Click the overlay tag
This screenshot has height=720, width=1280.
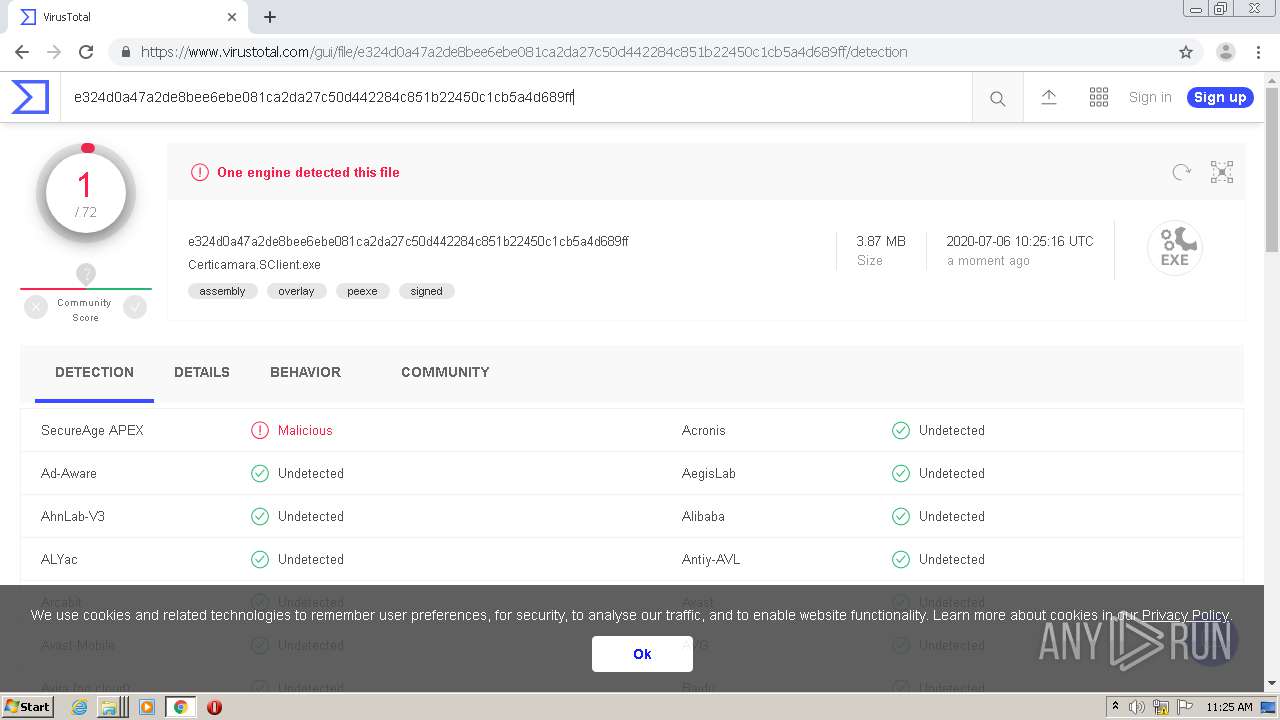(296, 291)
